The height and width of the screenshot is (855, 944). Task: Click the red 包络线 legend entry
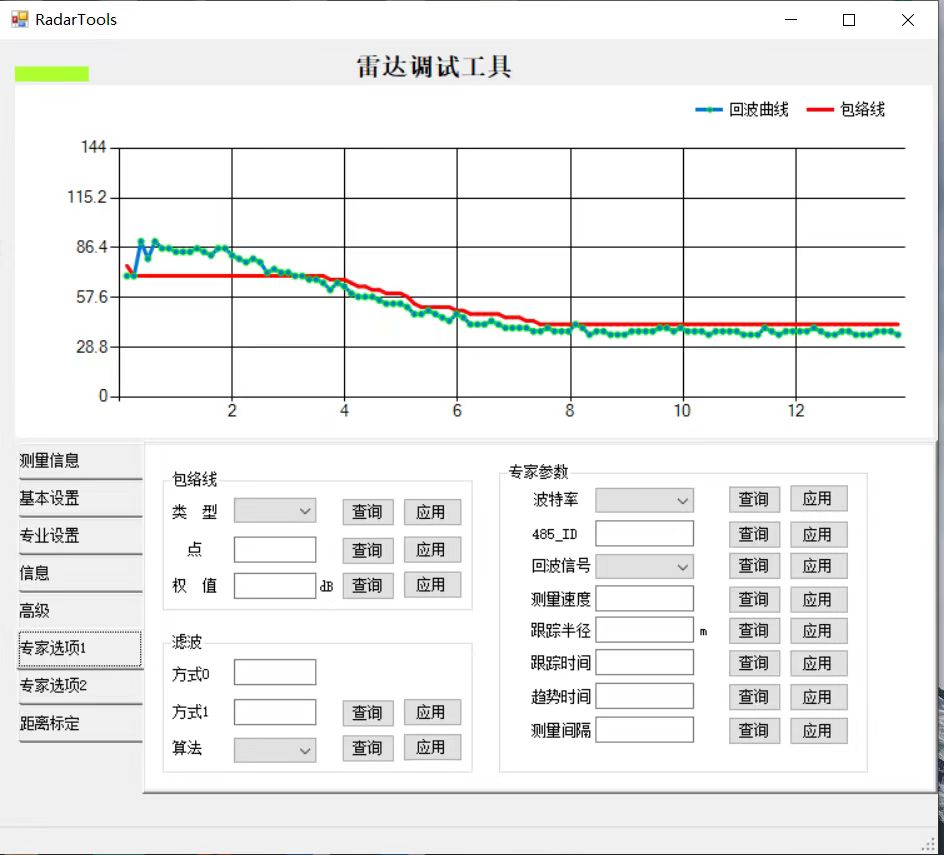[x=846, y=110]
